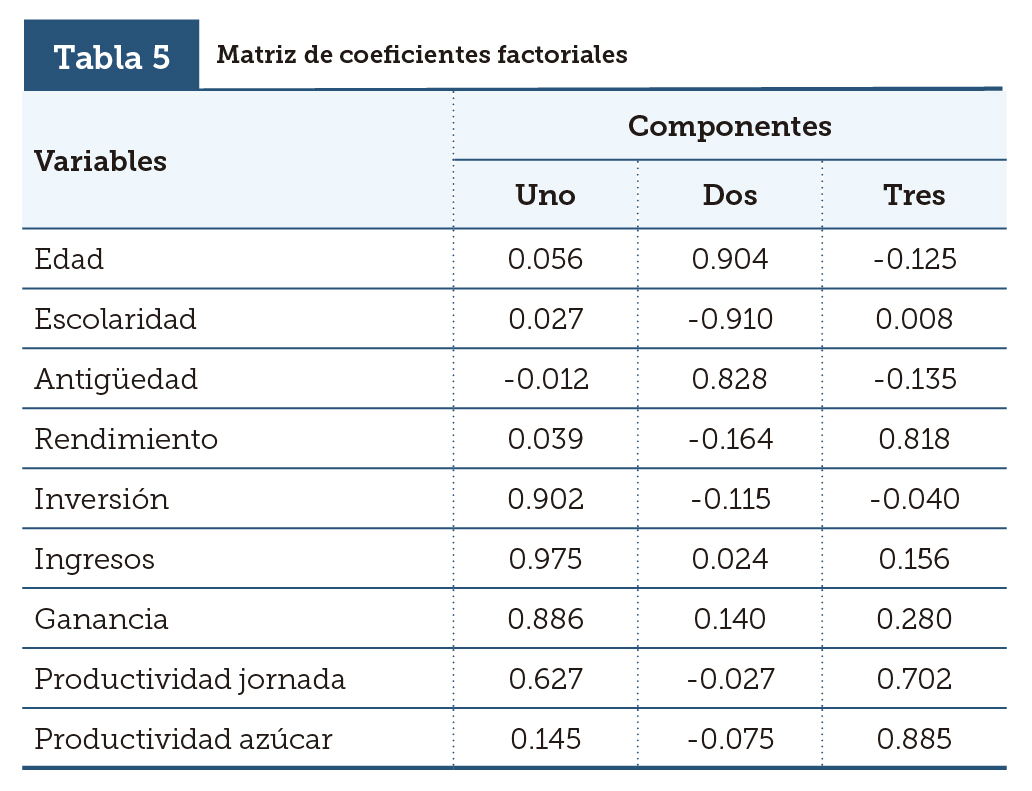Select the "Escolaridad" row label

[x=115, y=319]
